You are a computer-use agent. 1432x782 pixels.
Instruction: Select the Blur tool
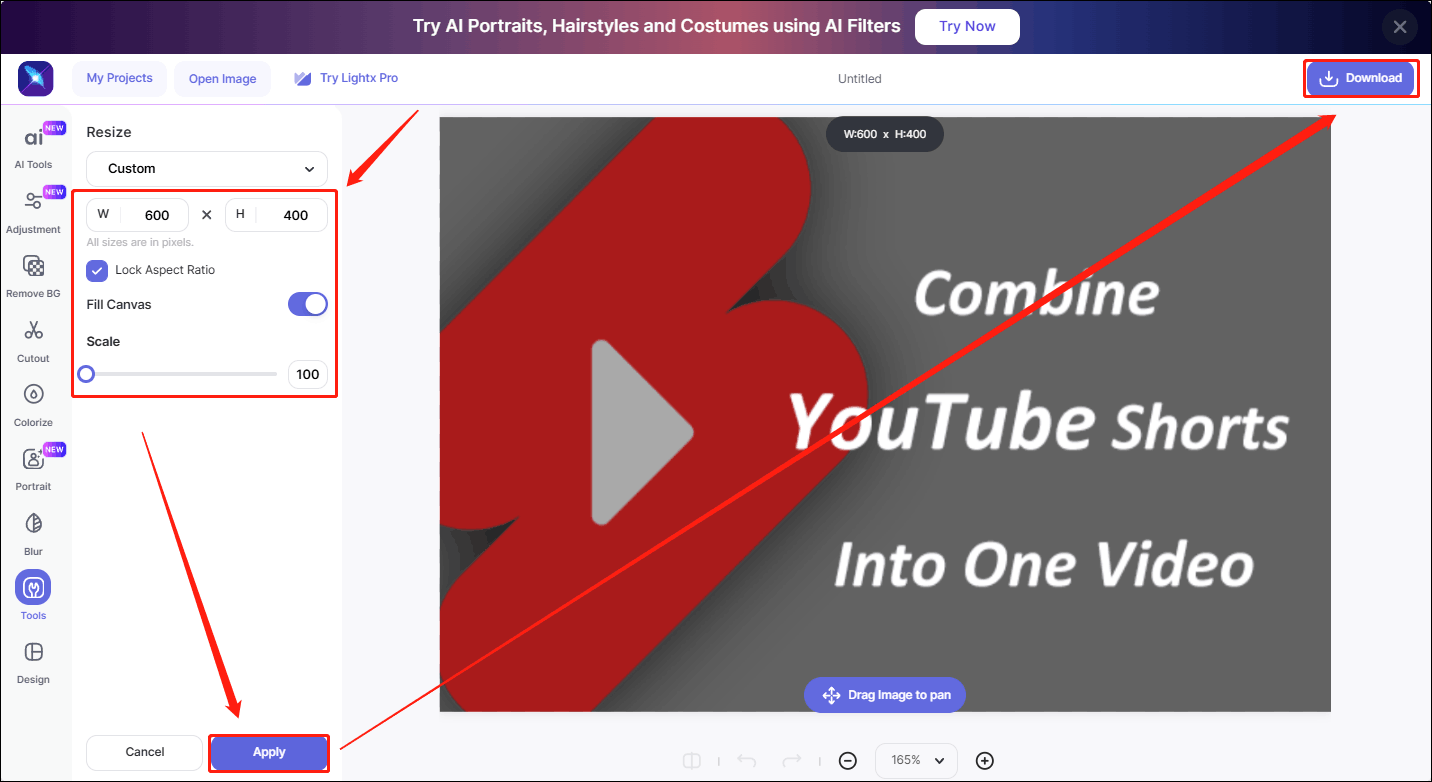coord(33,533)
